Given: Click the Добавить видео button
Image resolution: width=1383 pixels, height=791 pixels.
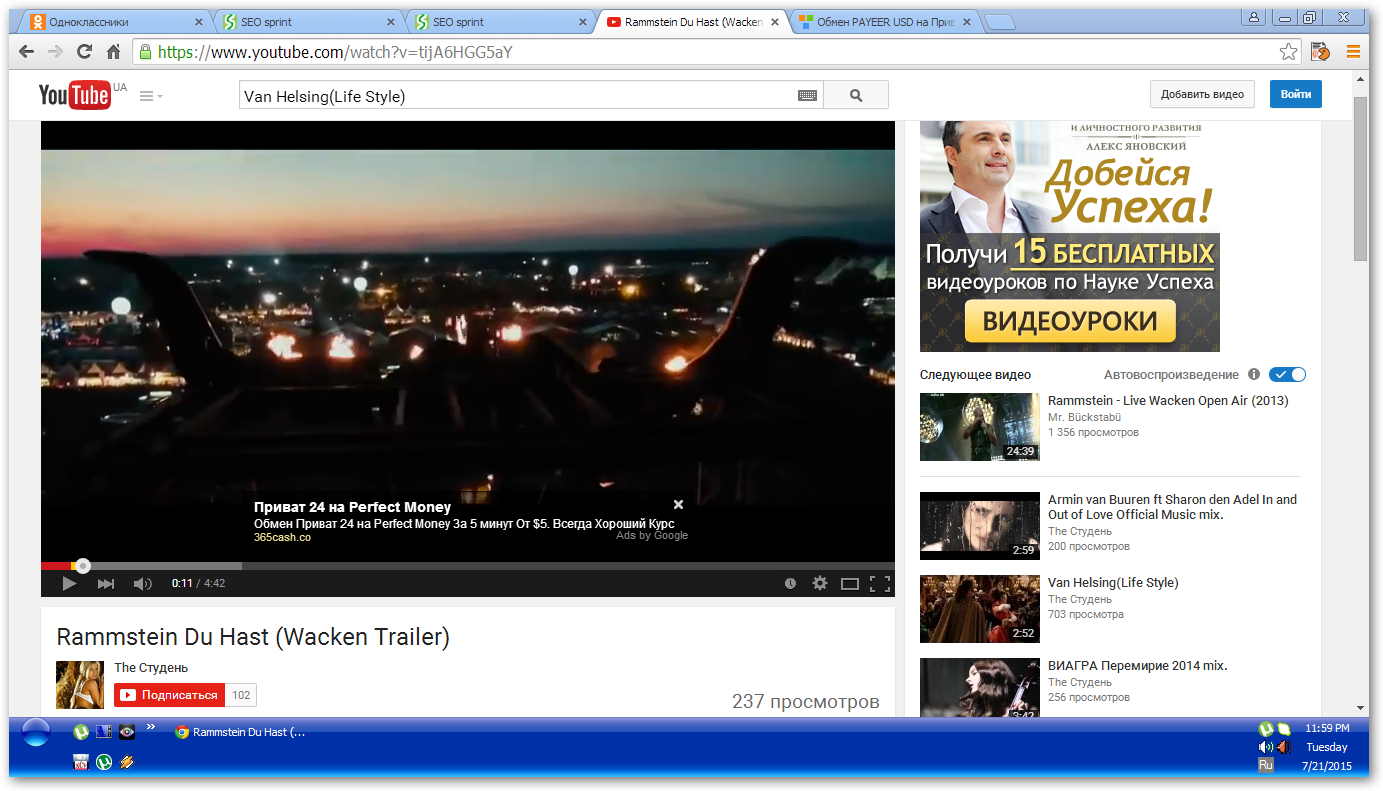Looking at the screenshot, I should 1202,94.
